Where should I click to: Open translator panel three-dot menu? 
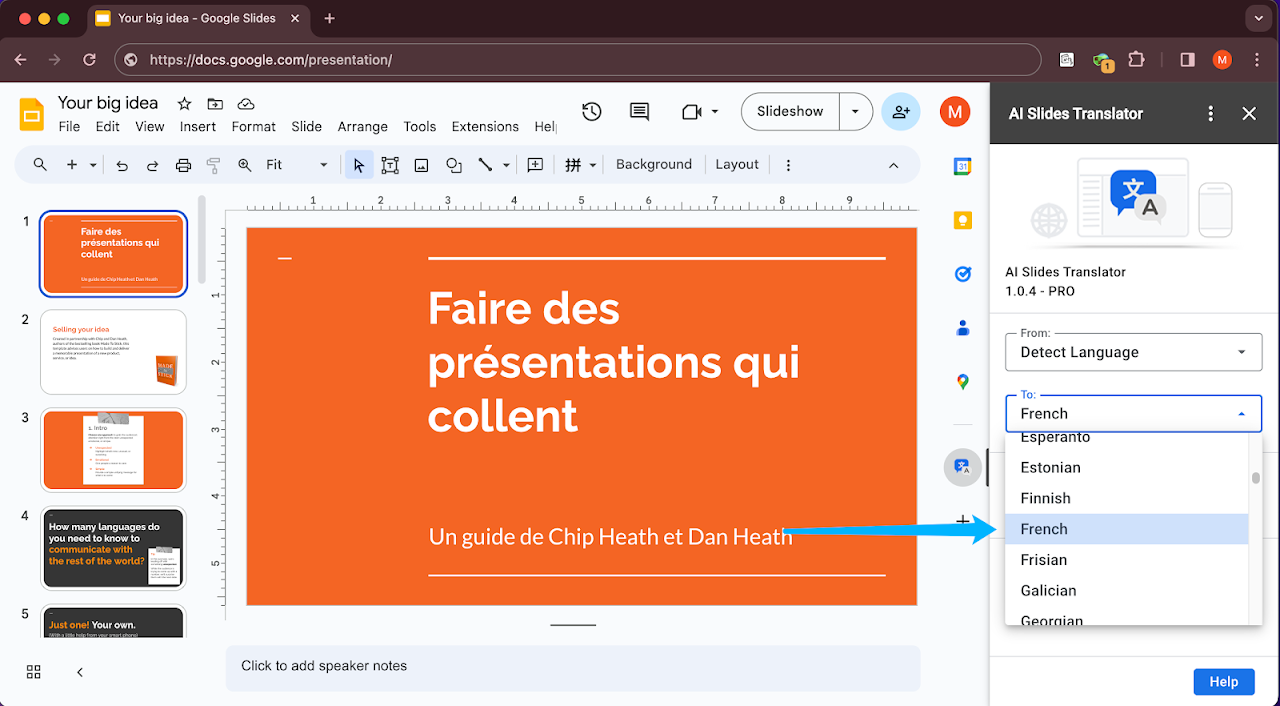(1211, 114)
